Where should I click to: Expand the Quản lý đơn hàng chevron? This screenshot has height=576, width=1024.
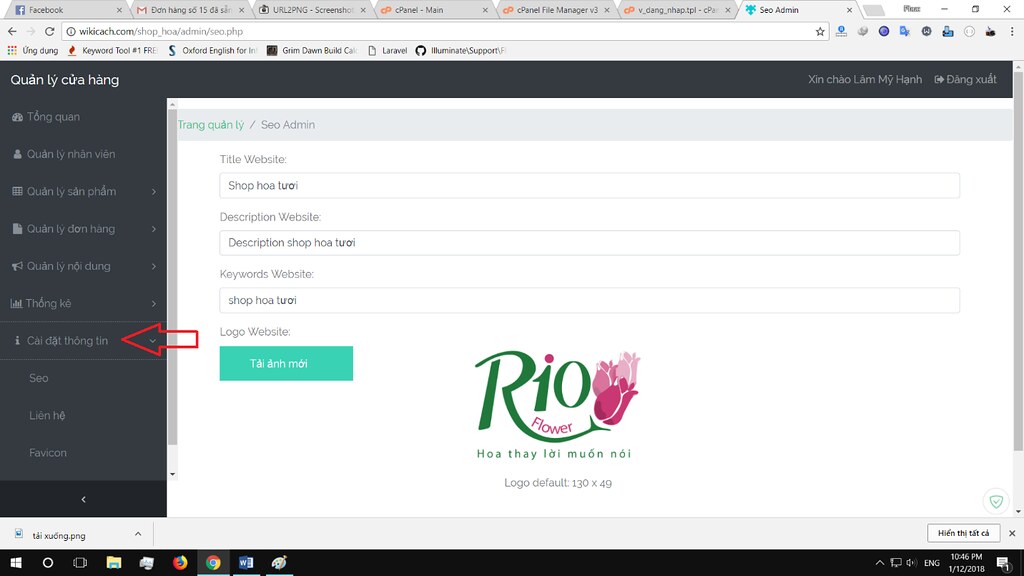click(154, 229)
